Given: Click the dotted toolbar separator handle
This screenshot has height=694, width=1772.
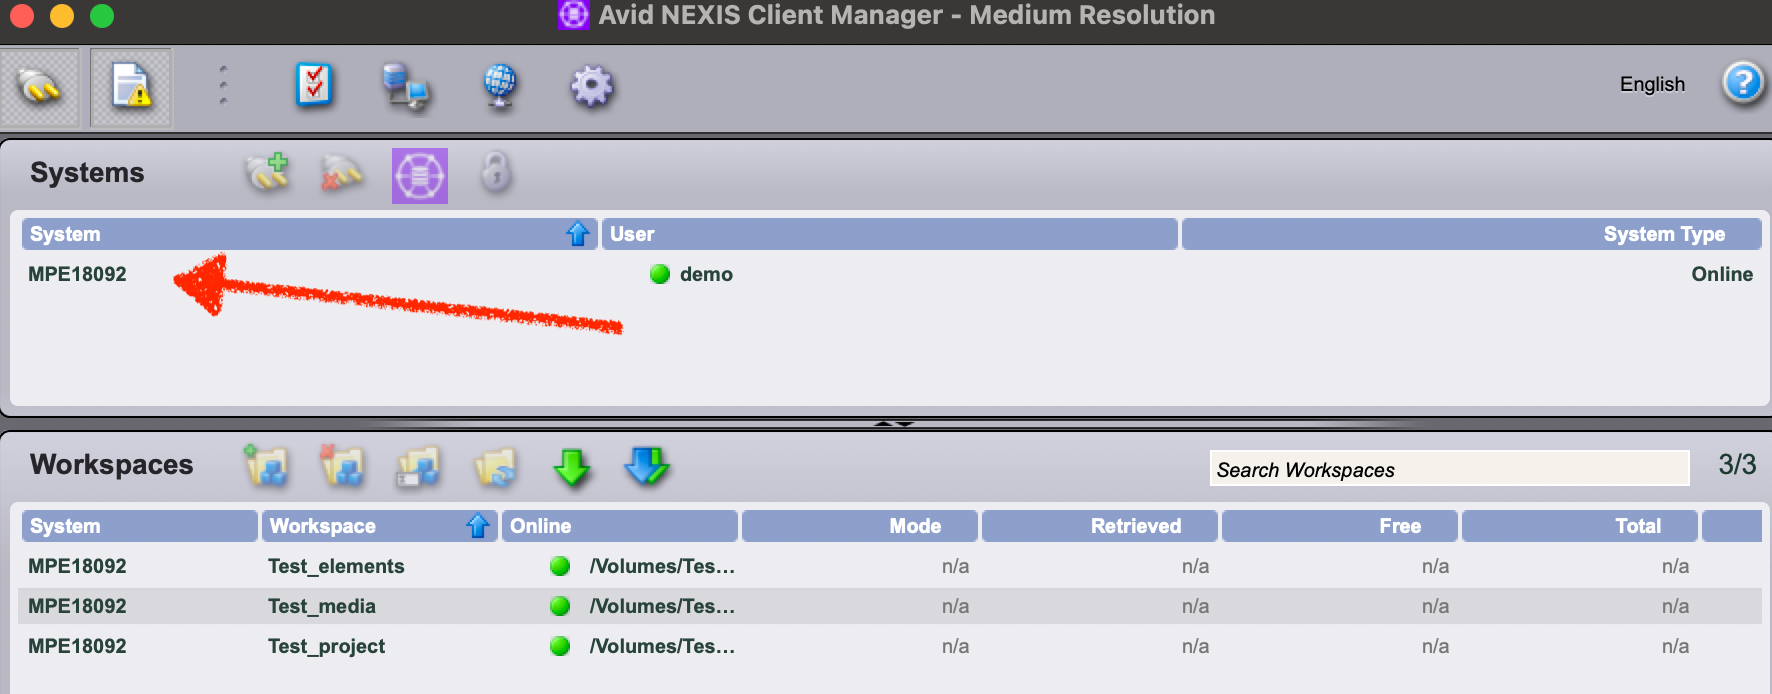Looking at the screenshot, I should [x=223, y=86].
